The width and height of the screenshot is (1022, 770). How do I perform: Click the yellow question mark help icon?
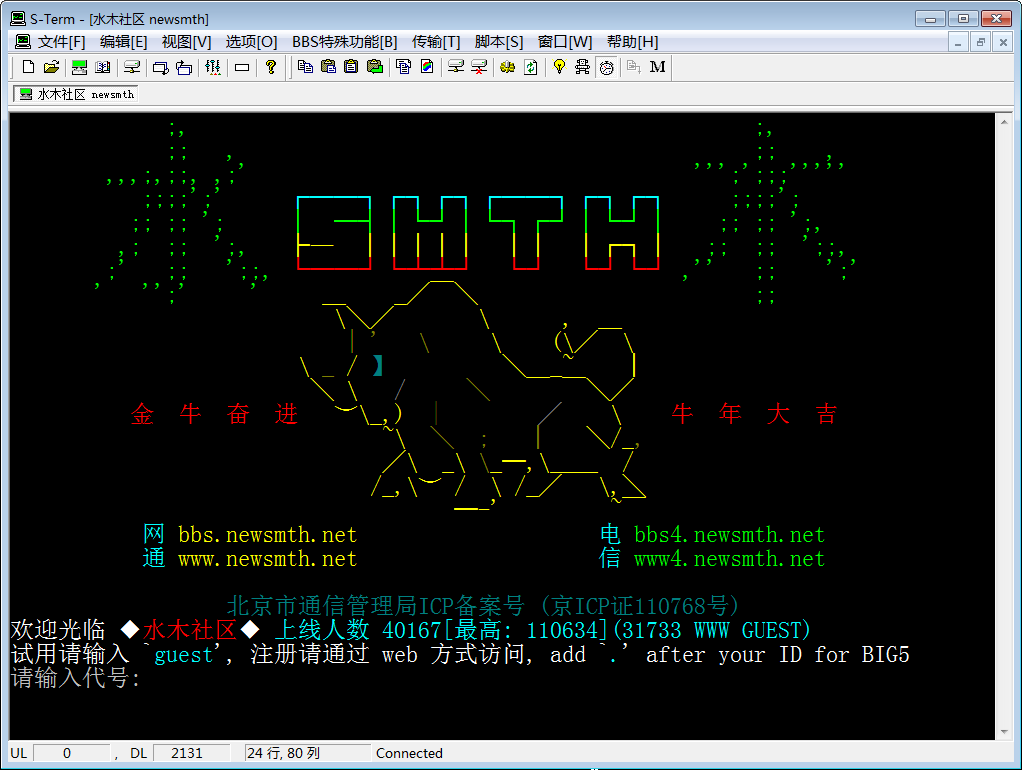pos(270,67)
